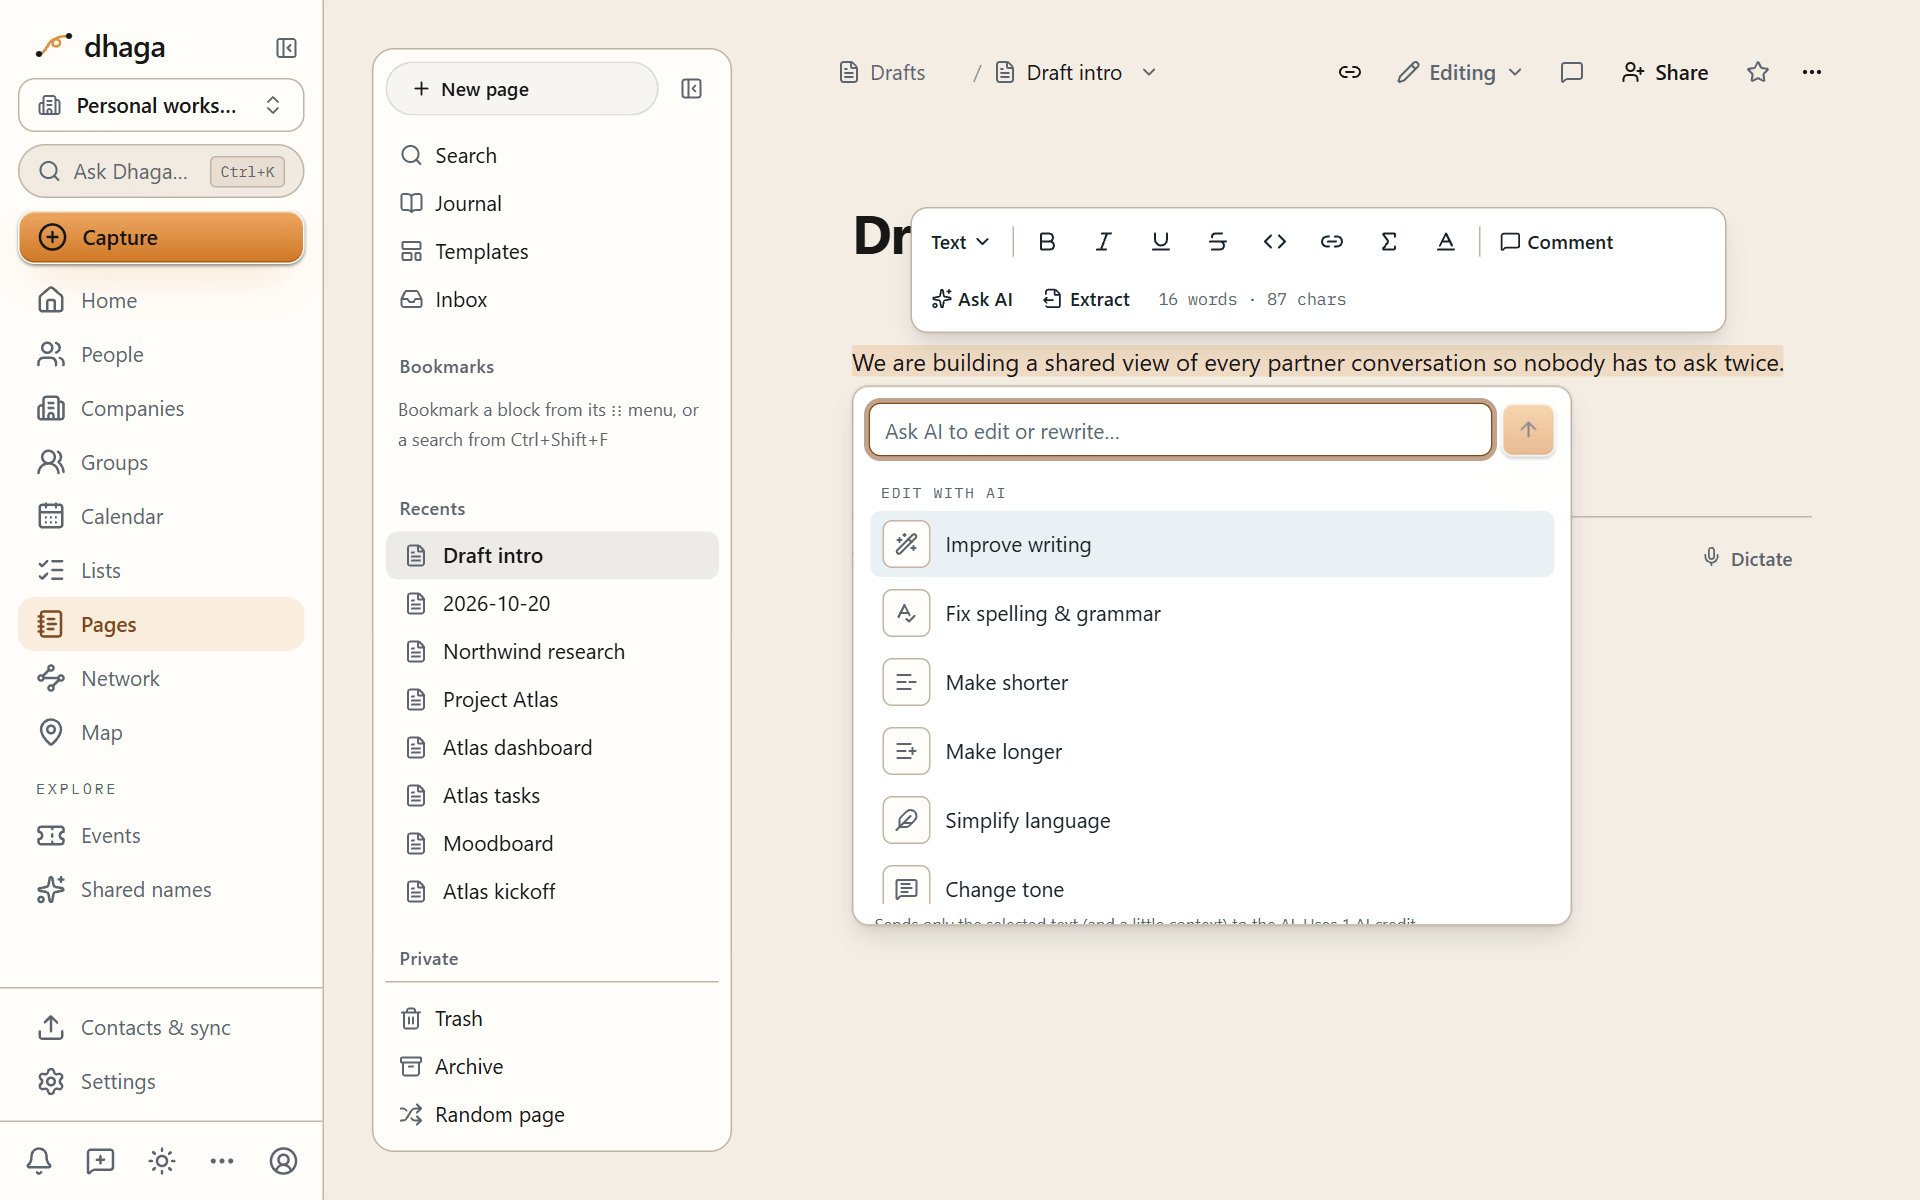Toggle light/dark theme
1920x1200 pixels.
click(x=162, y=1161)
